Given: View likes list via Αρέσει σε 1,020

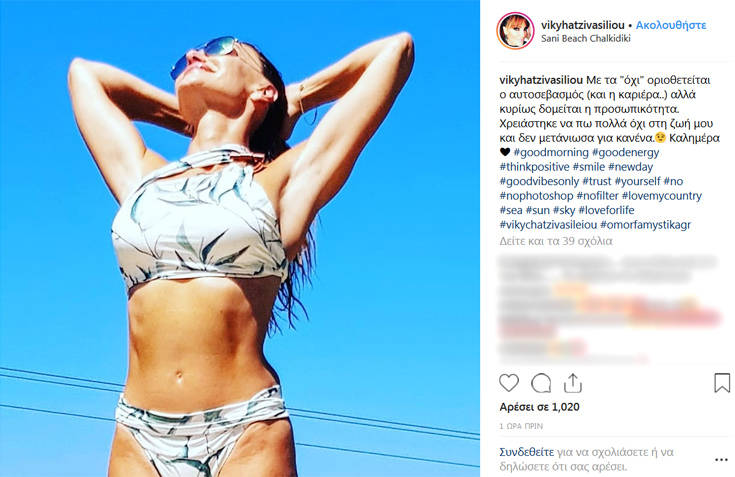Looking at the screenshot, I should click(540, 407).
